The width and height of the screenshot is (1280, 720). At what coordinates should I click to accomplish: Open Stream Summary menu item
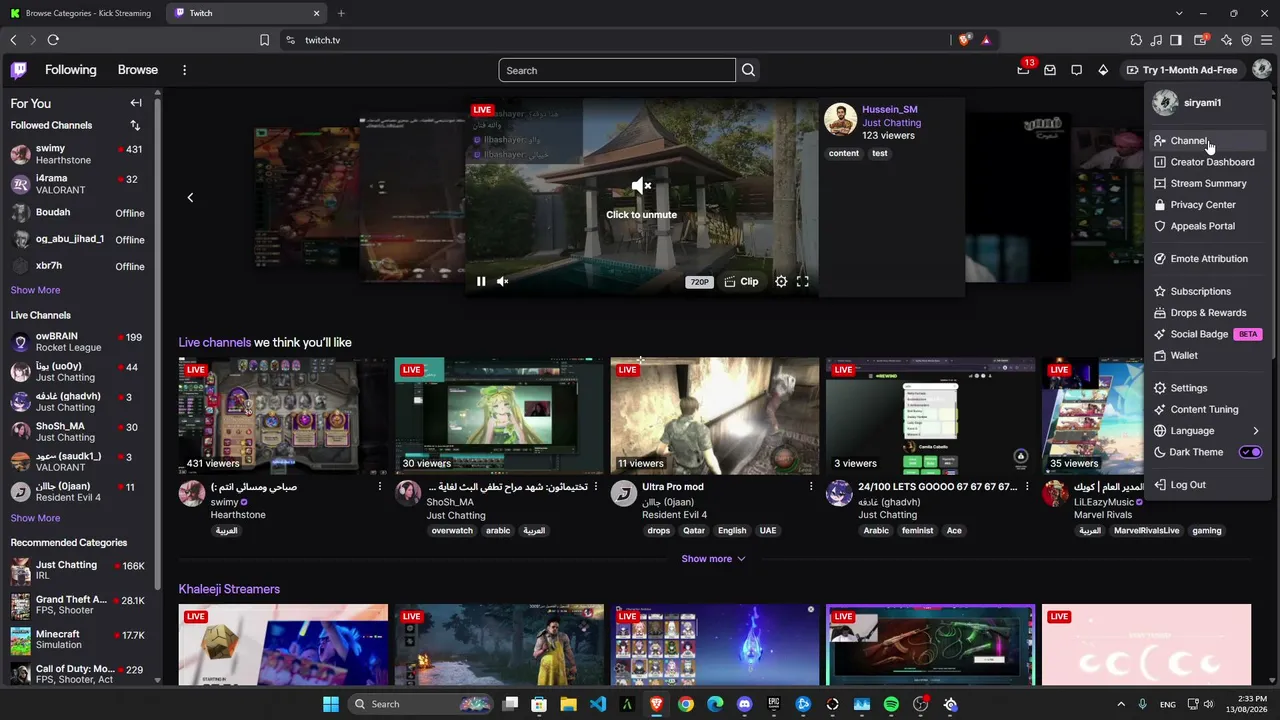tap(1207, 184)
